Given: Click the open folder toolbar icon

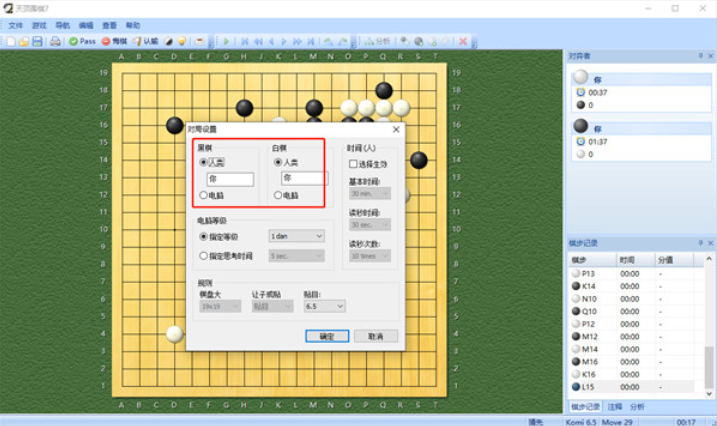Looking at the screenshot, I should click(24, 41).
